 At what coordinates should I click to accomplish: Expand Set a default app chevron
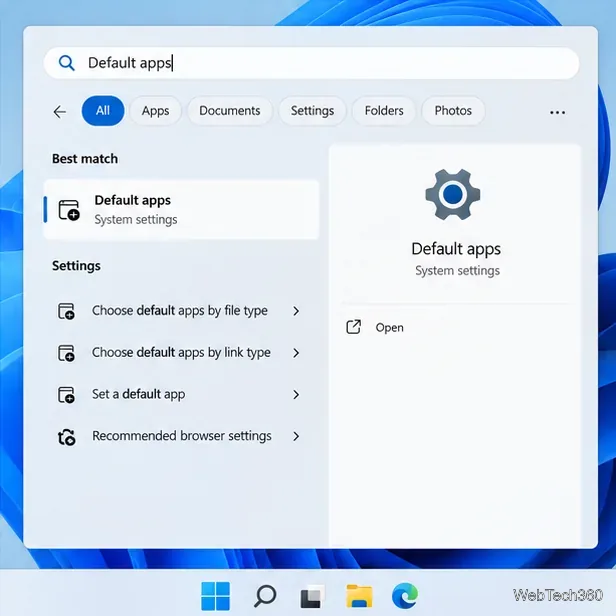tap(296, 394)
